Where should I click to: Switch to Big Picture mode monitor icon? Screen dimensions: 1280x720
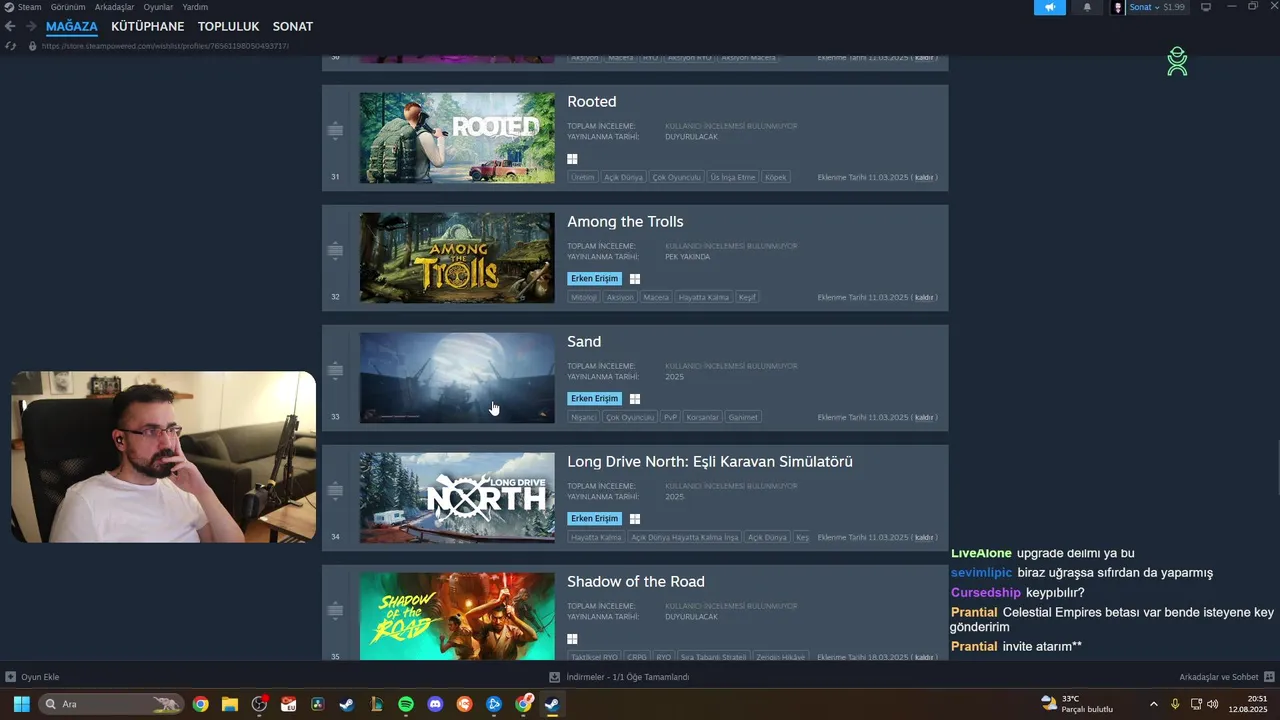click(x=1205, y=7)
